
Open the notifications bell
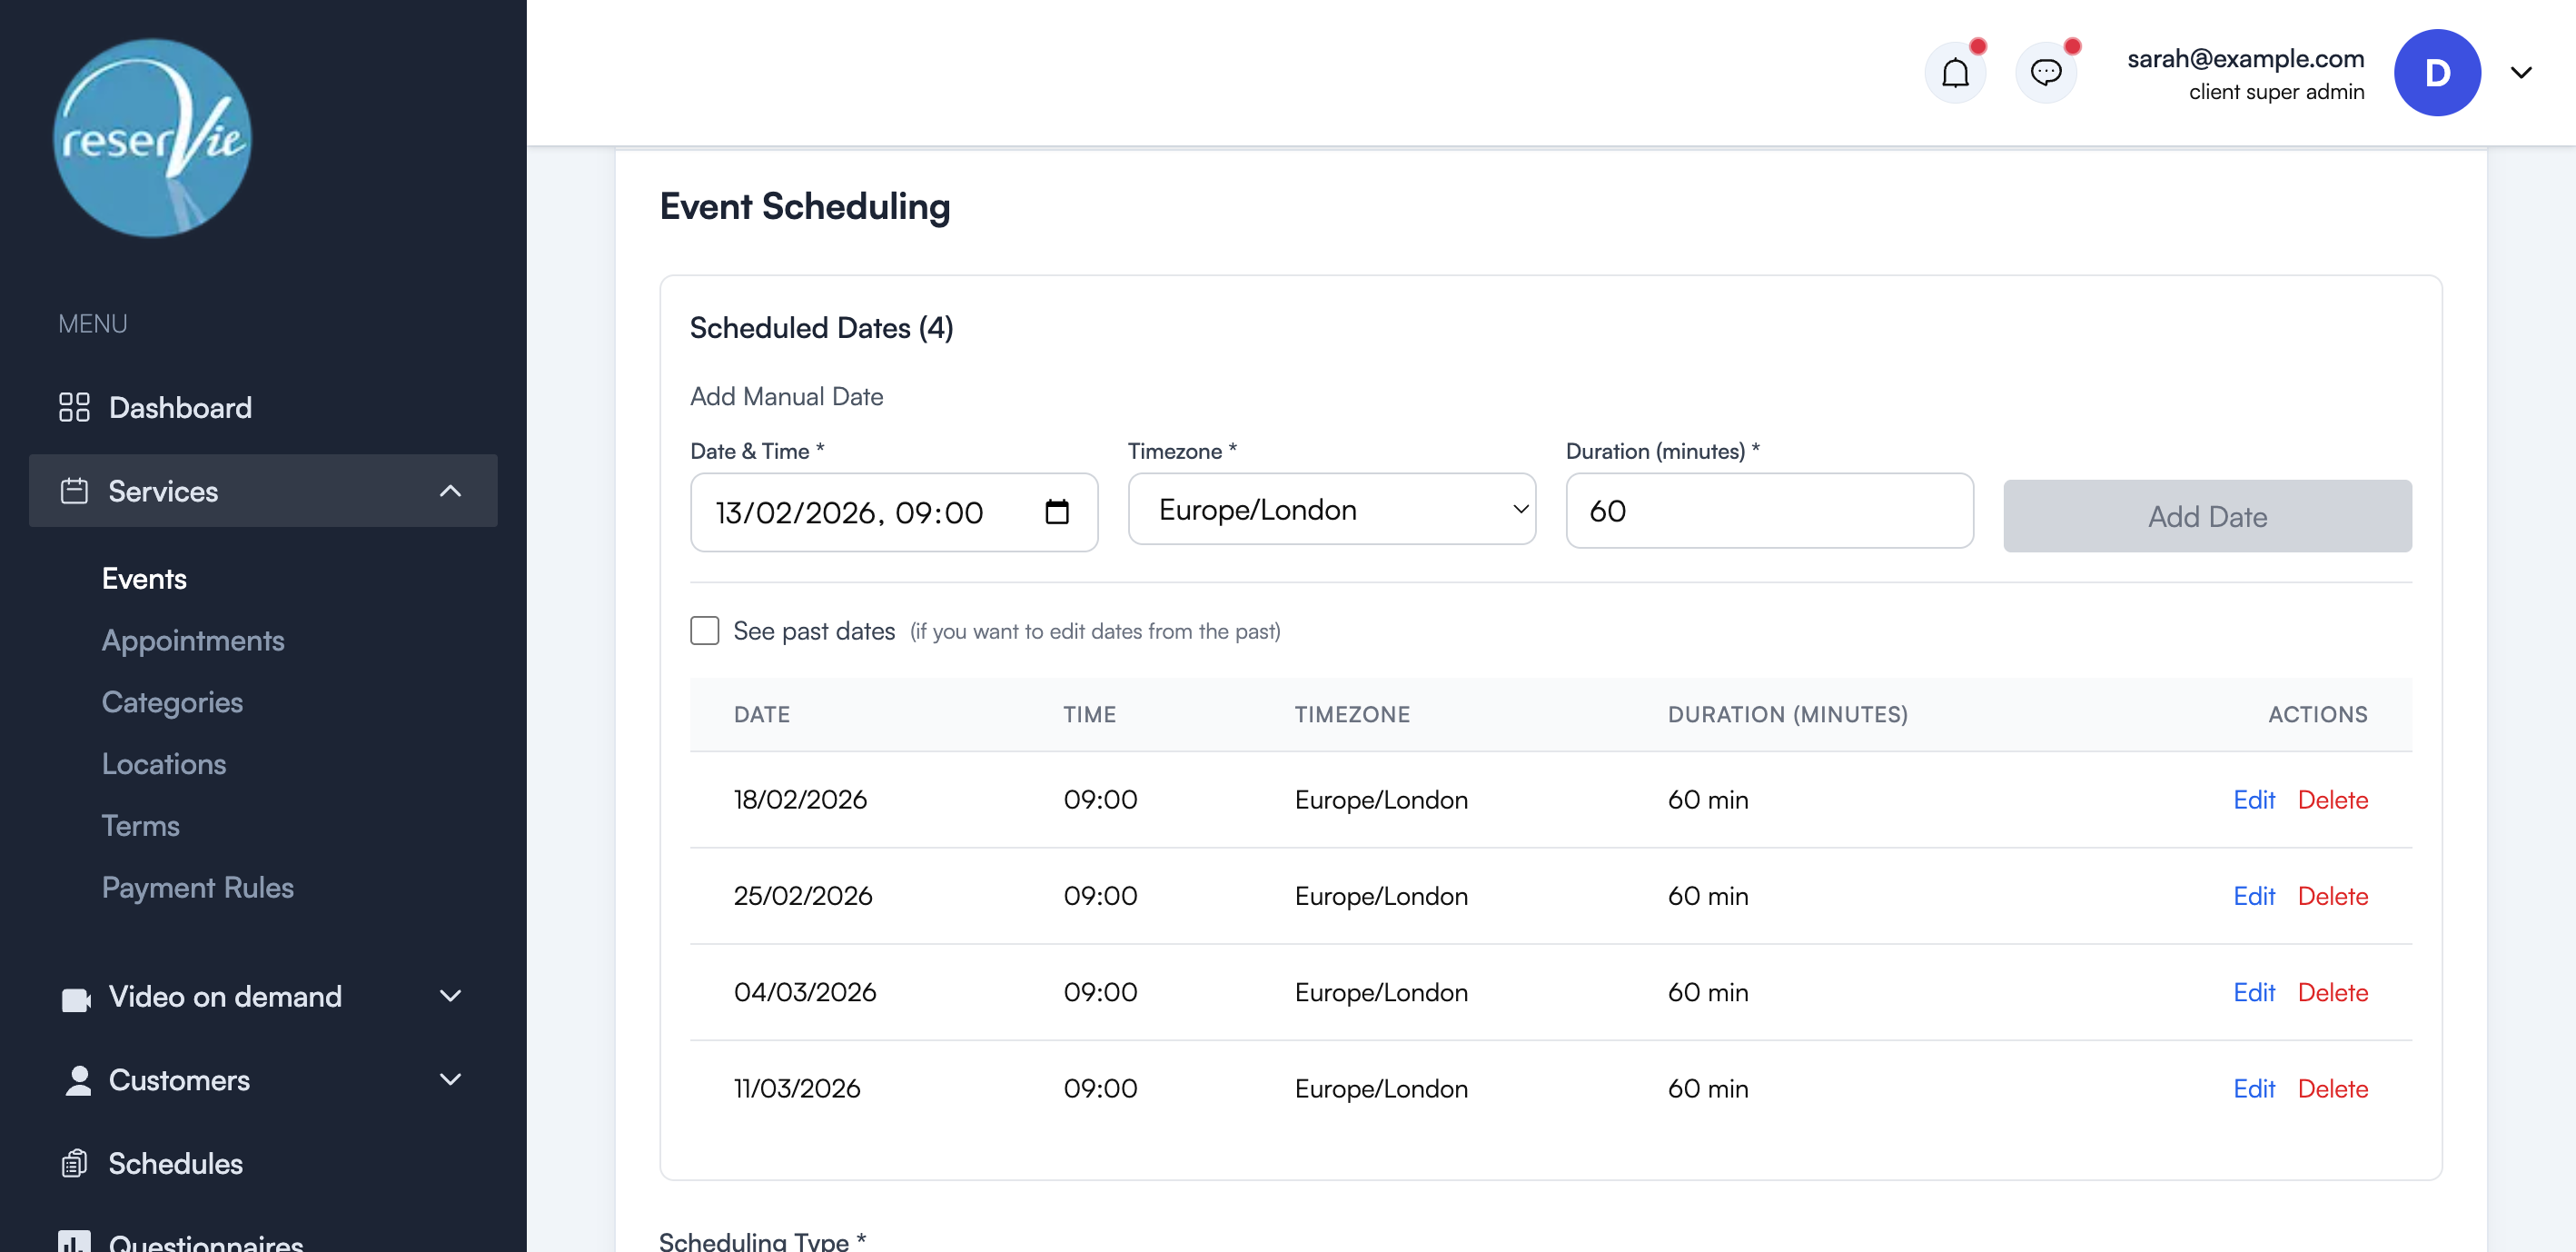(x=1956, y=71)
